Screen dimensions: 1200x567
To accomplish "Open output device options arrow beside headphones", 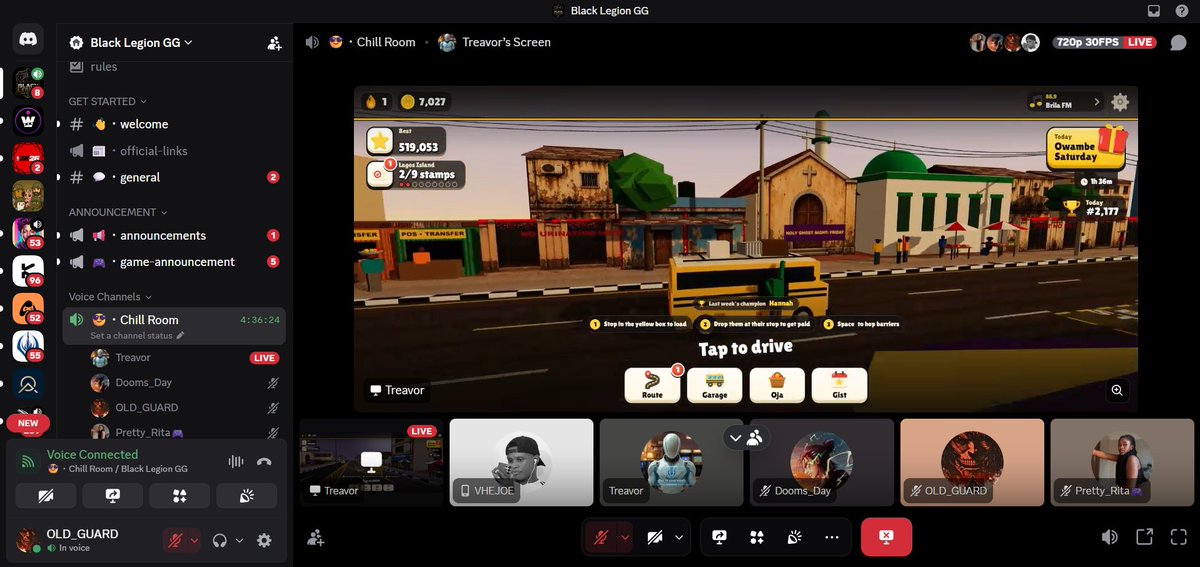I will (239, 540).
